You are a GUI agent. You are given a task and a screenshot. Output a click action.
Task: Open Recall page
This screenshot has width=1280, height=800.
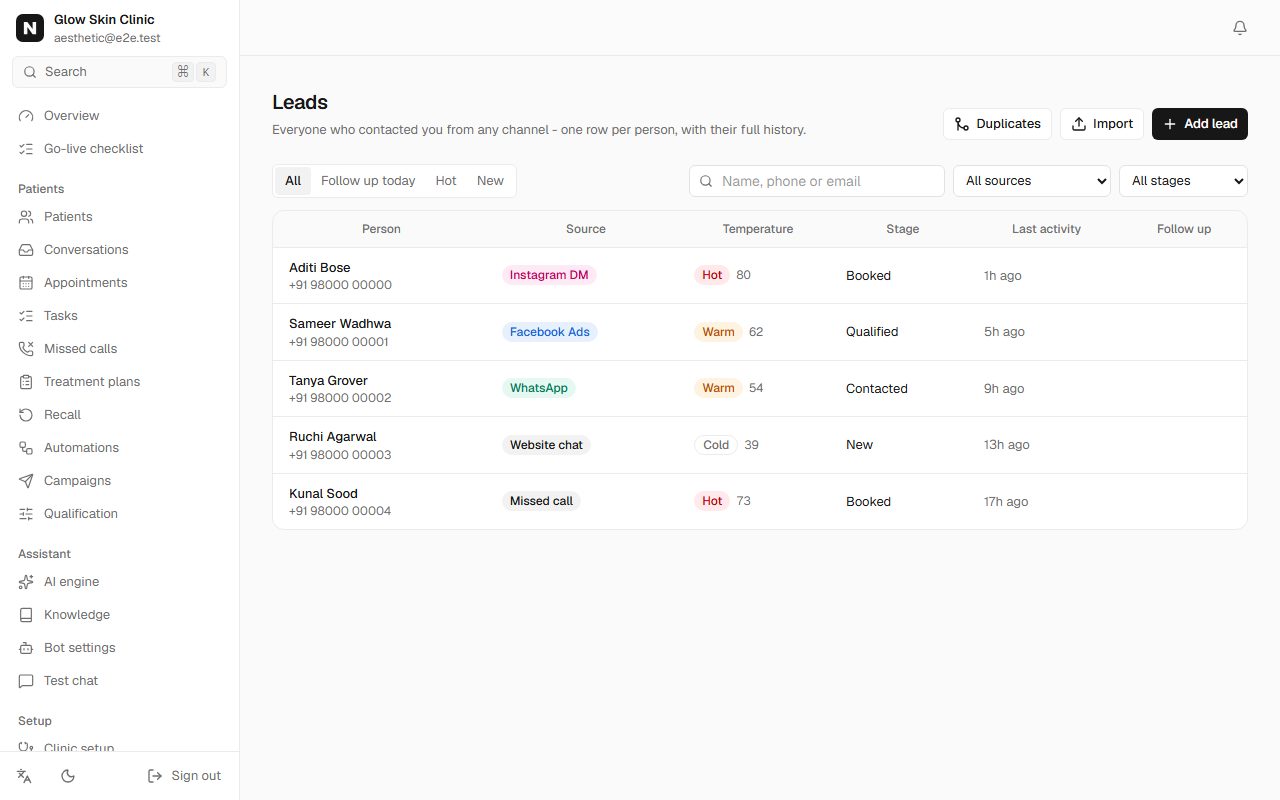[x=119, y=415]
